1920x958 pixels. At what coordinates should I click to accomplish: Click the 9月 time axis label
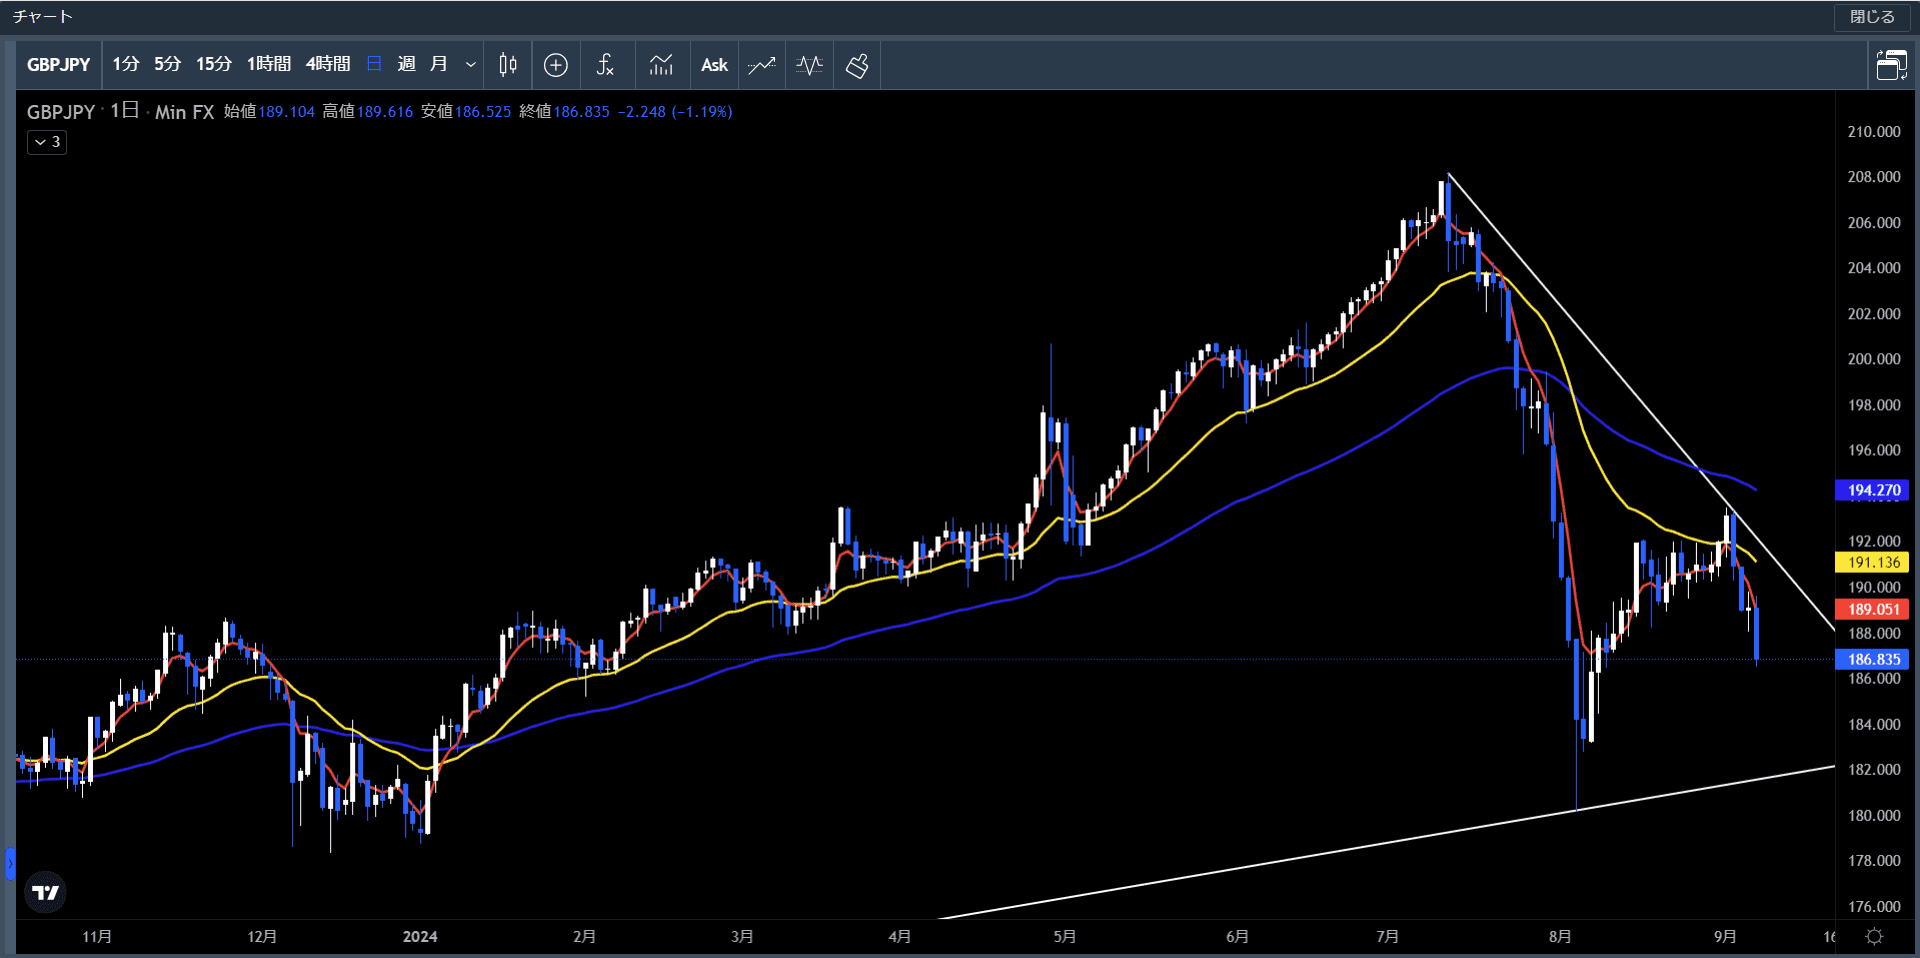pos(1725,937)
